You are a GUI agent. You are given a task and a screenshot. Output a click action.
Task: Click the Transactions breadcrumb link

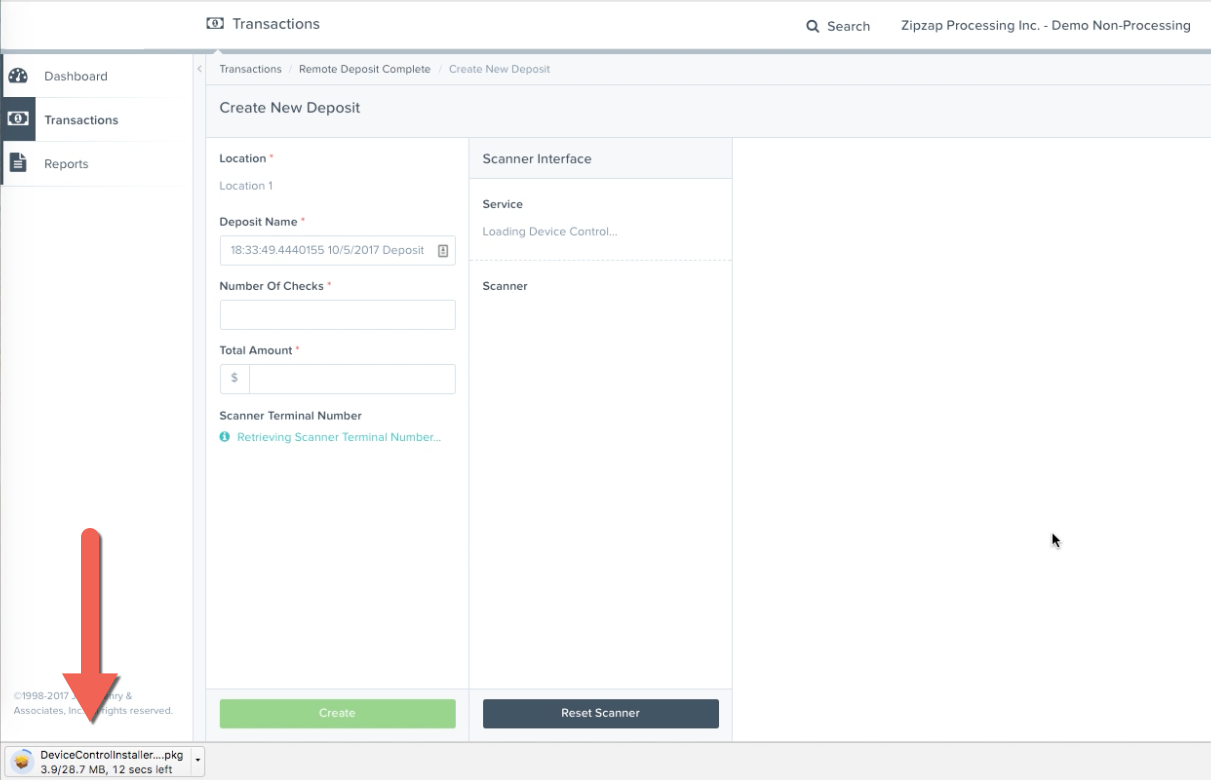click(250, 69)
